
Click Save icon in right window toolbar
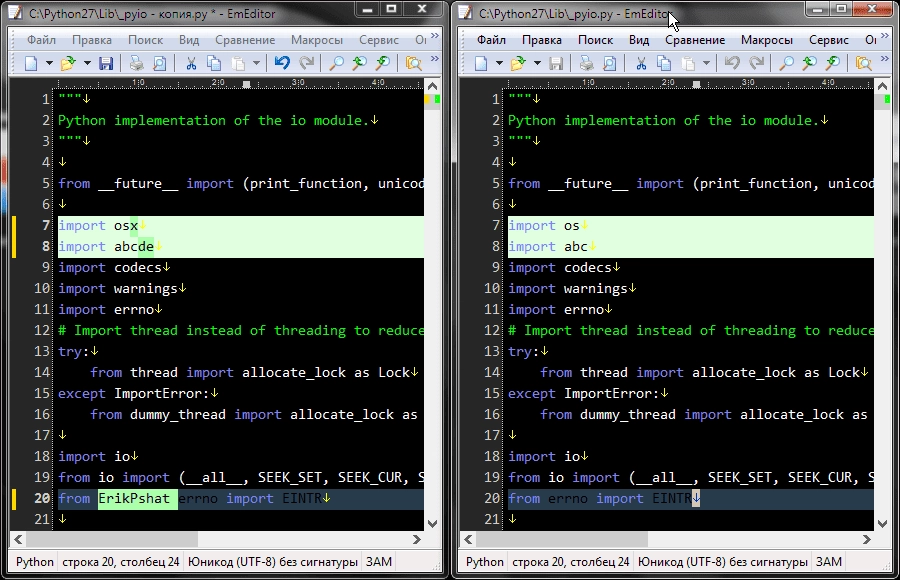(556, 63)
